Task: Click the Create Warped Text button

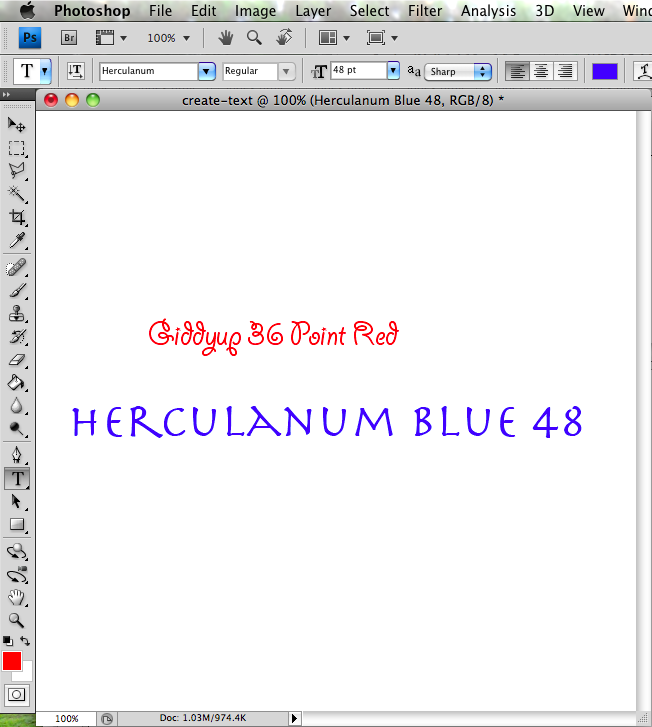Action: (644, 71)
